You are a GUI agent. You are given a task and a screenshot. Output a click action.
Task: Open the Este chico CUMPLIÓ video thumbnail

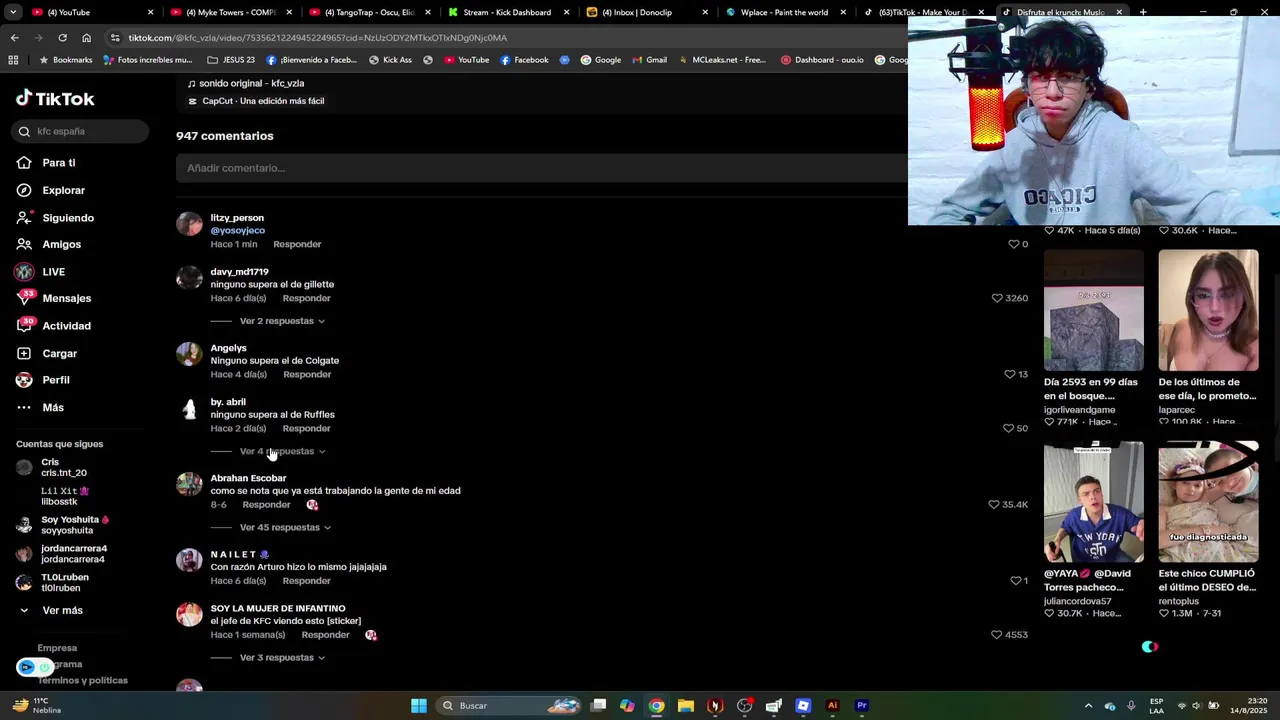tap(1208, 502)
